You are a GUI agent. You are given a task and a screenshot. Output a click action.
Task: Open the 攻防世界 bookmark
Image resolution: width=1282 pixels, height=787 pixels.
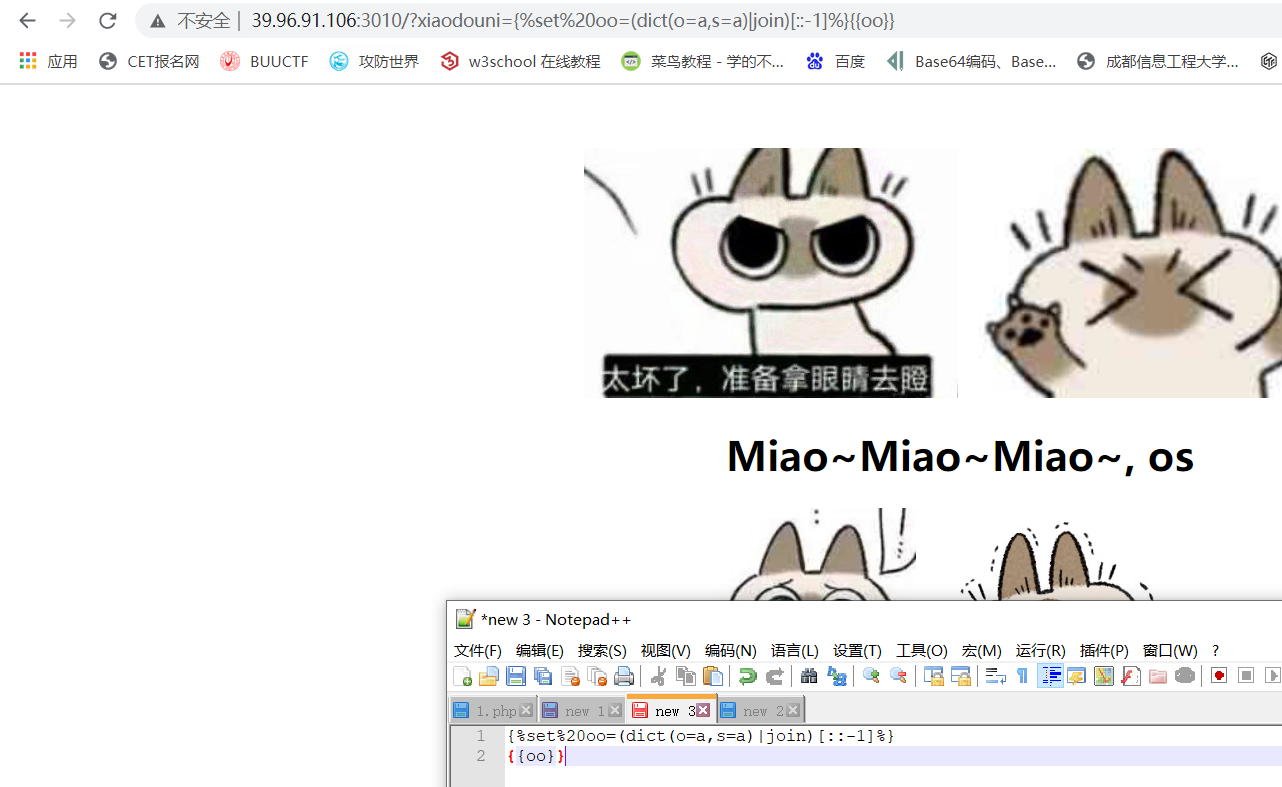pyautogui.click(x=374, y=61)
